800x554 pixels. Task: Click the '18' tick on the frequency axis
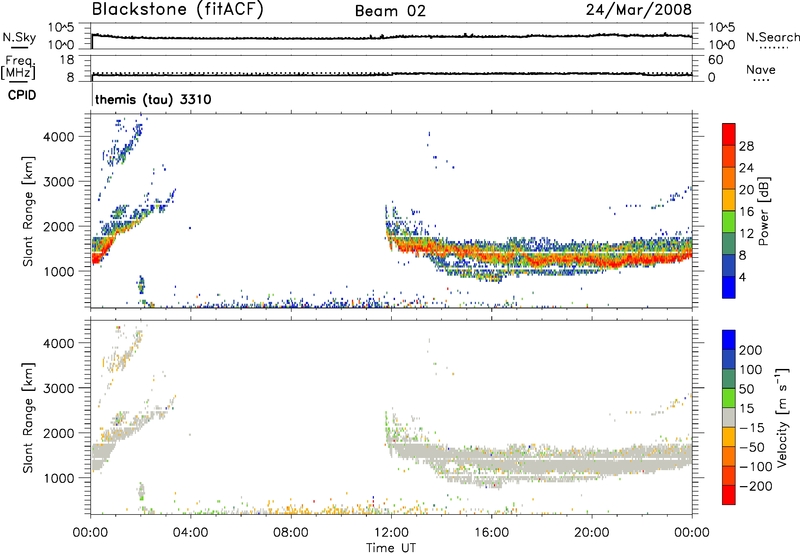pyautogui.click(x=67, y=60)
